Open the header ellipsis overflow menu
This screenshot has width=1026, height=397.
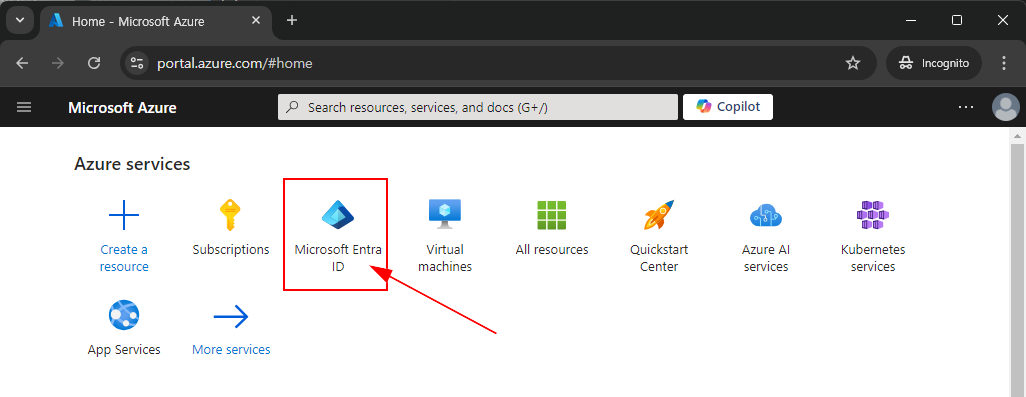[x=966, y=107]
